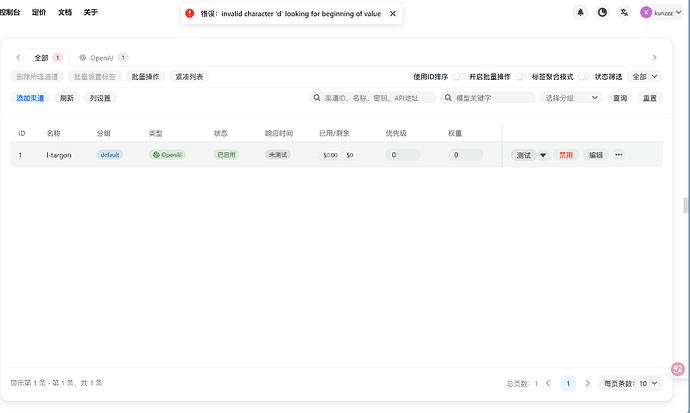Focus the model keyword input field

(488, 98)
